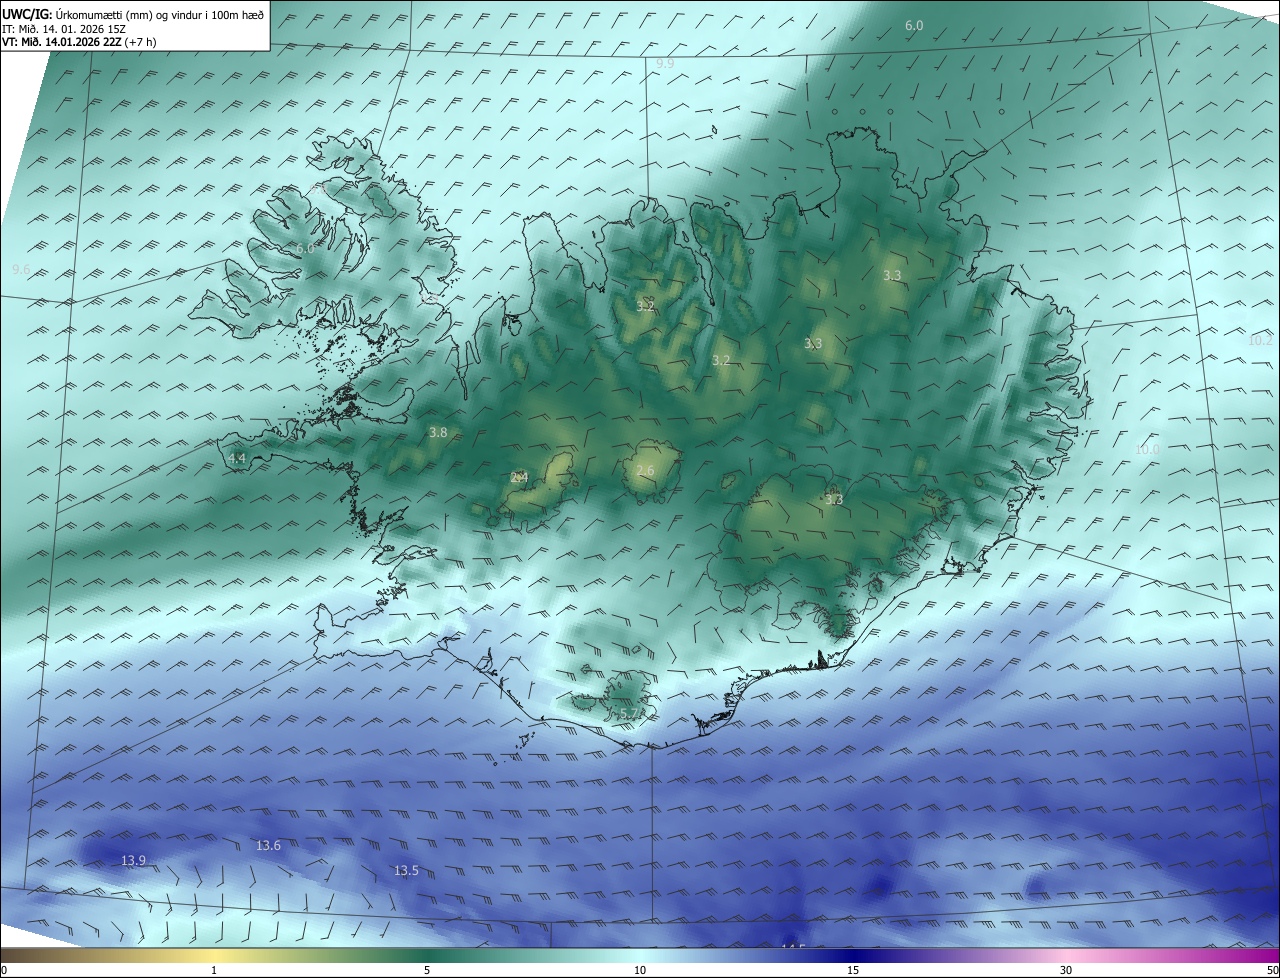This screenshot has height=978, width=1280.
Task: Click the 9.9 value label north of Iceland
Action: [665, 63]
